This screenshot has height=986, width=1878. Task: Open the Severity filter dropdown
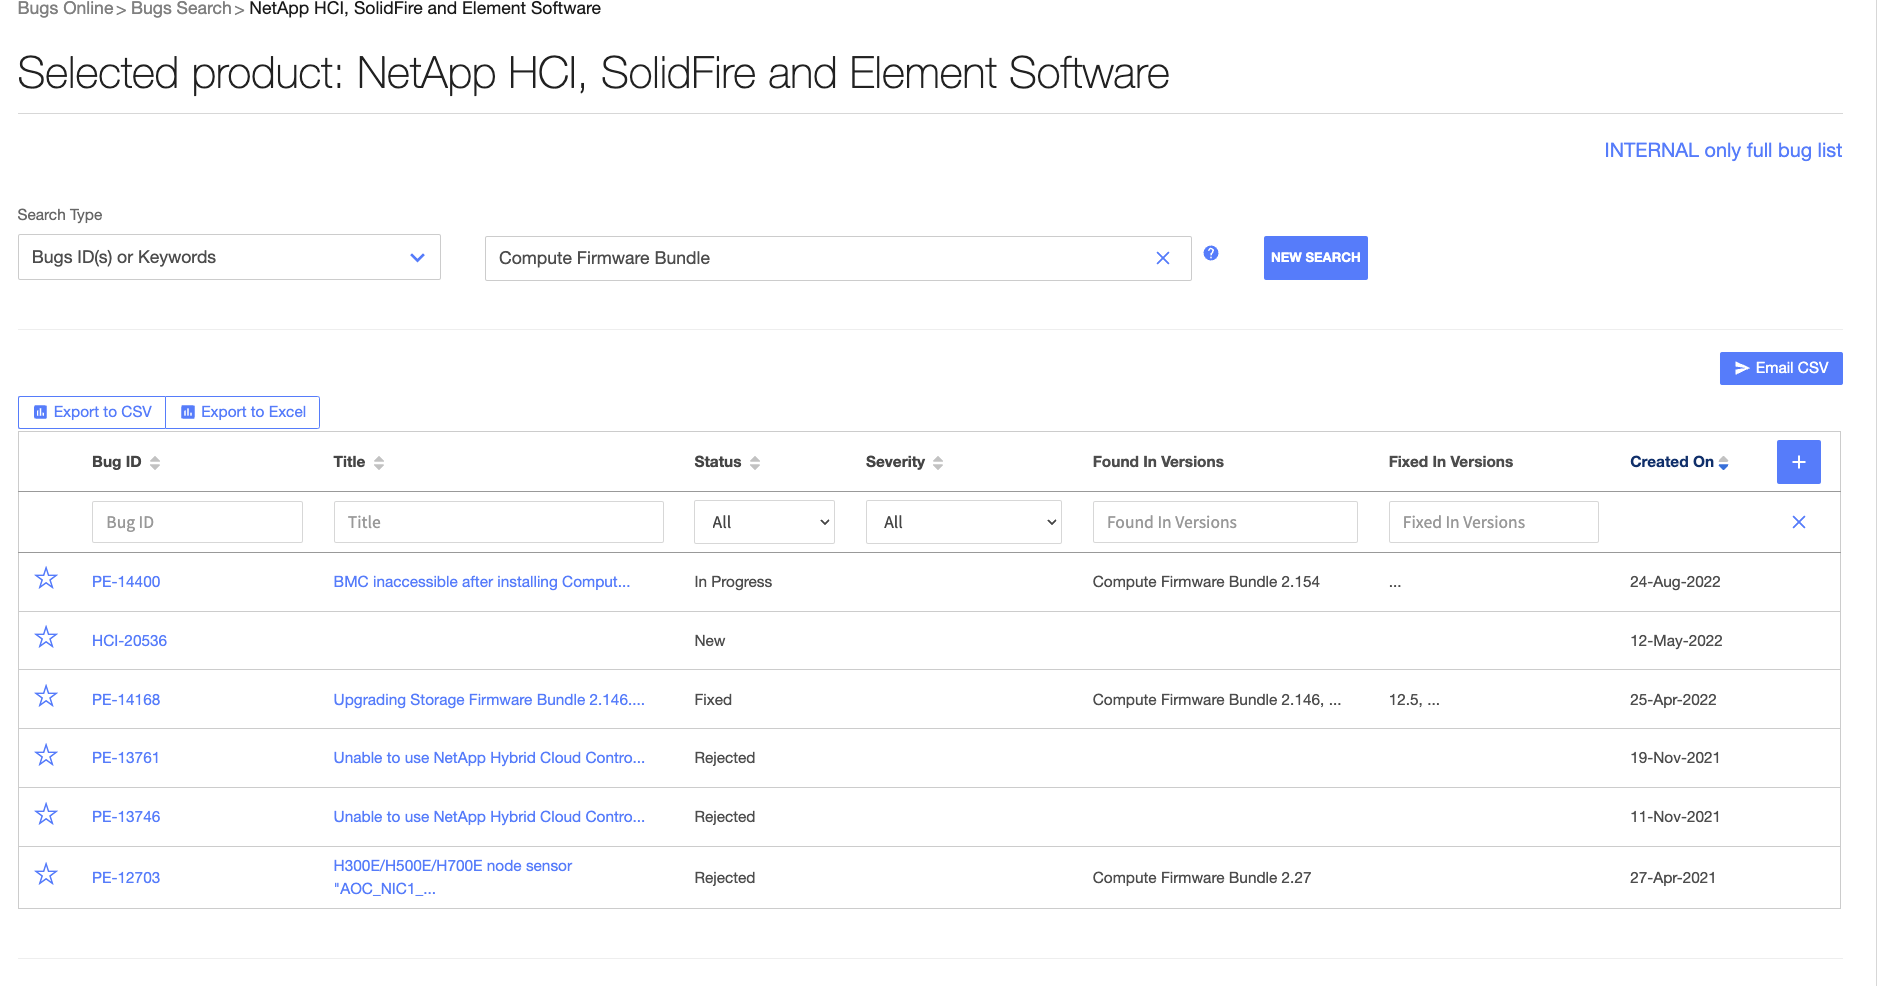962,521
